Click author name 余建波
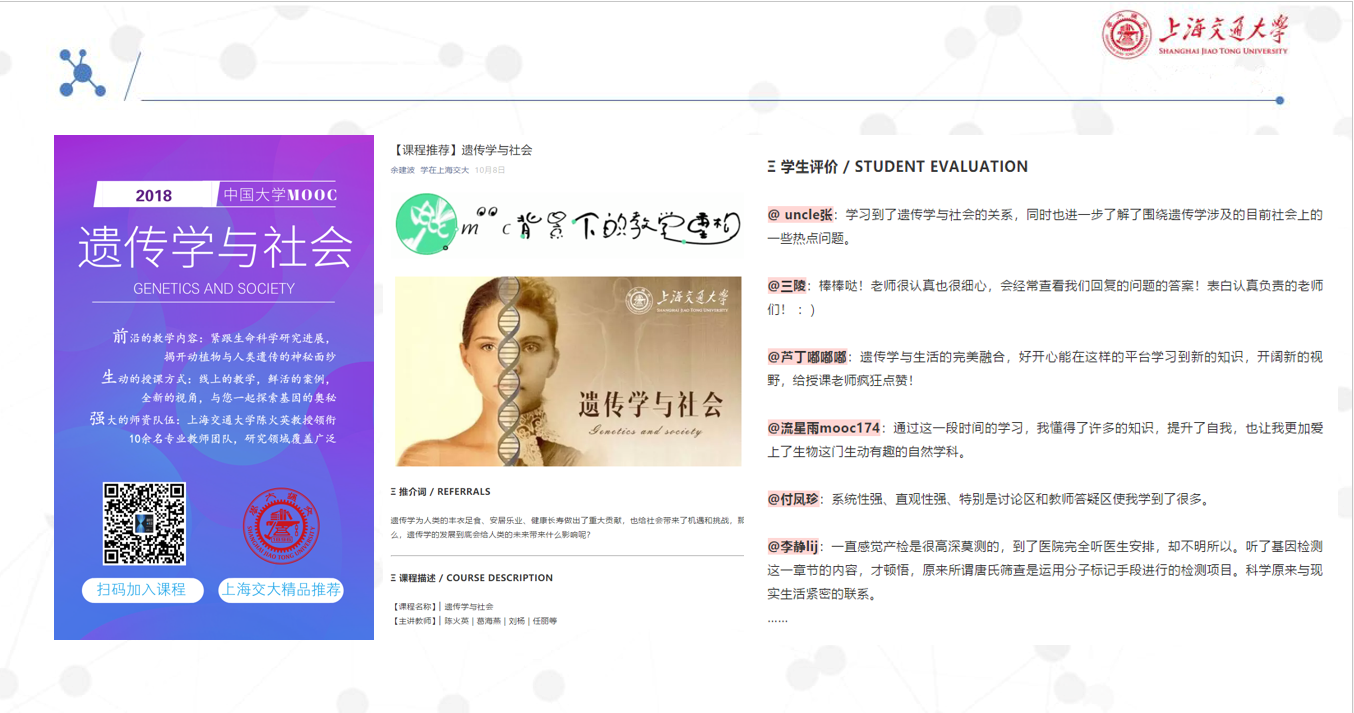The width and height of the screenshot is (1354, 713). [x=402, y=170]
